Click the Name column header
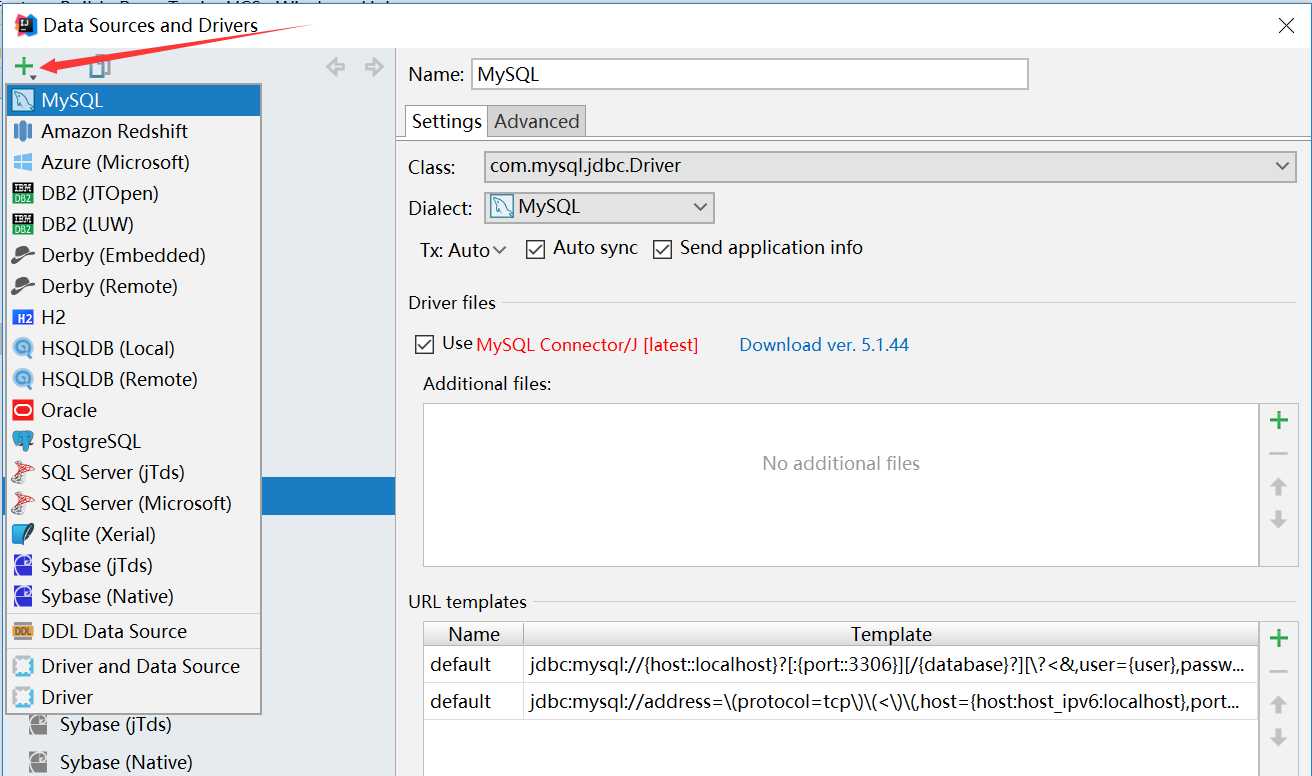The image size is (1312, 776). click(474, 634)
